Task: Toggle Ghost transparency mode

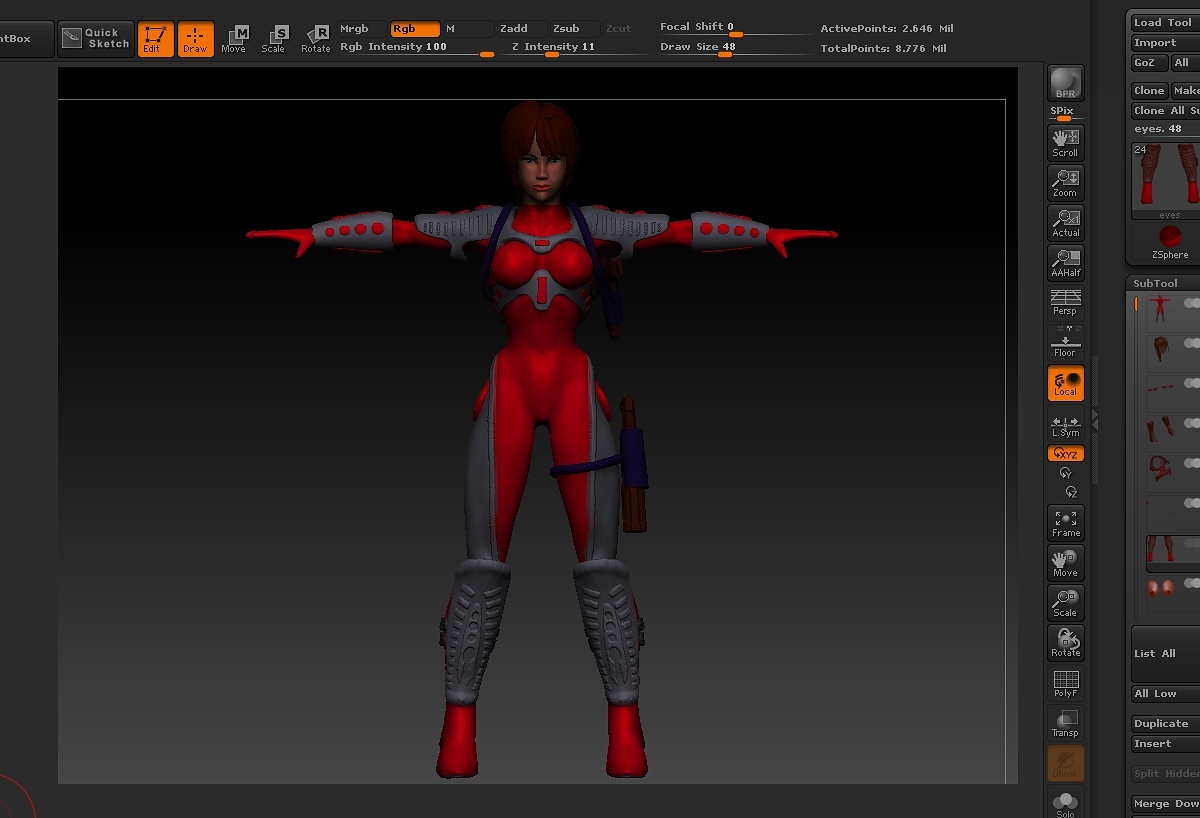Action: pos(1065,763)
